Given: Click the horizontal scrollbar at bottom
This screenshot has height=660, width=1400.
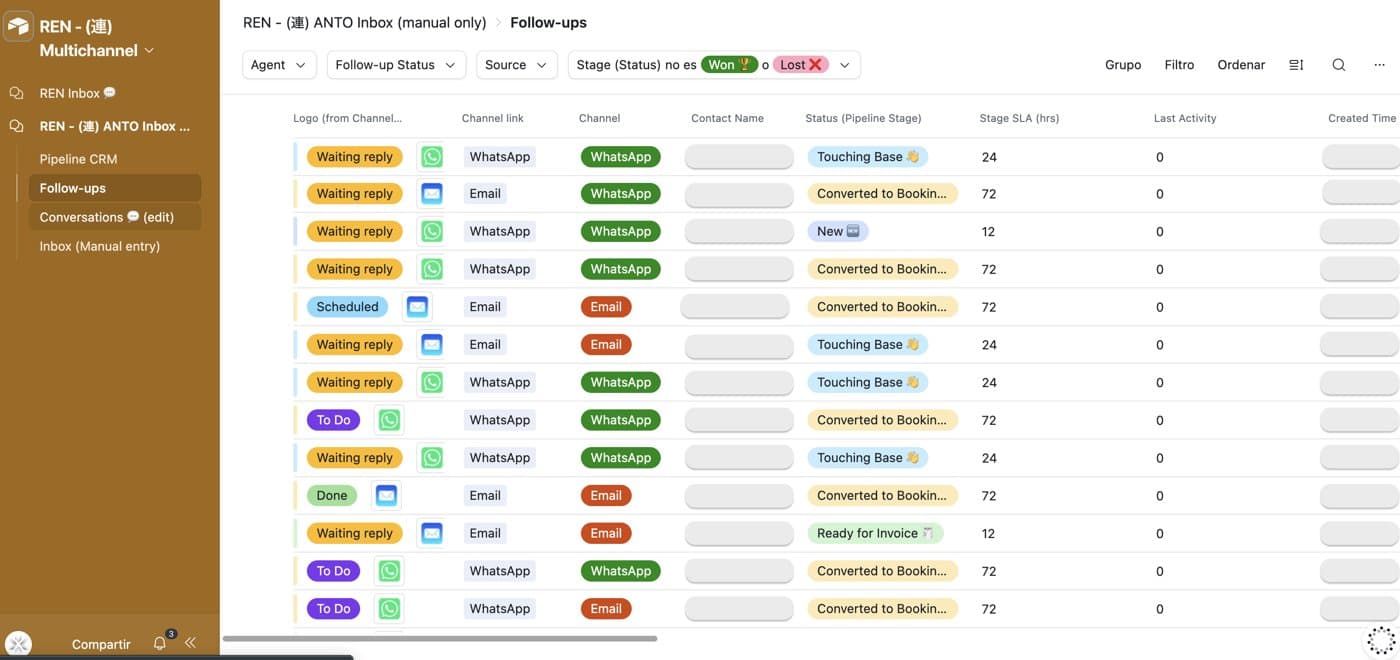Looking at the screenshot, I should coord(440,638).
